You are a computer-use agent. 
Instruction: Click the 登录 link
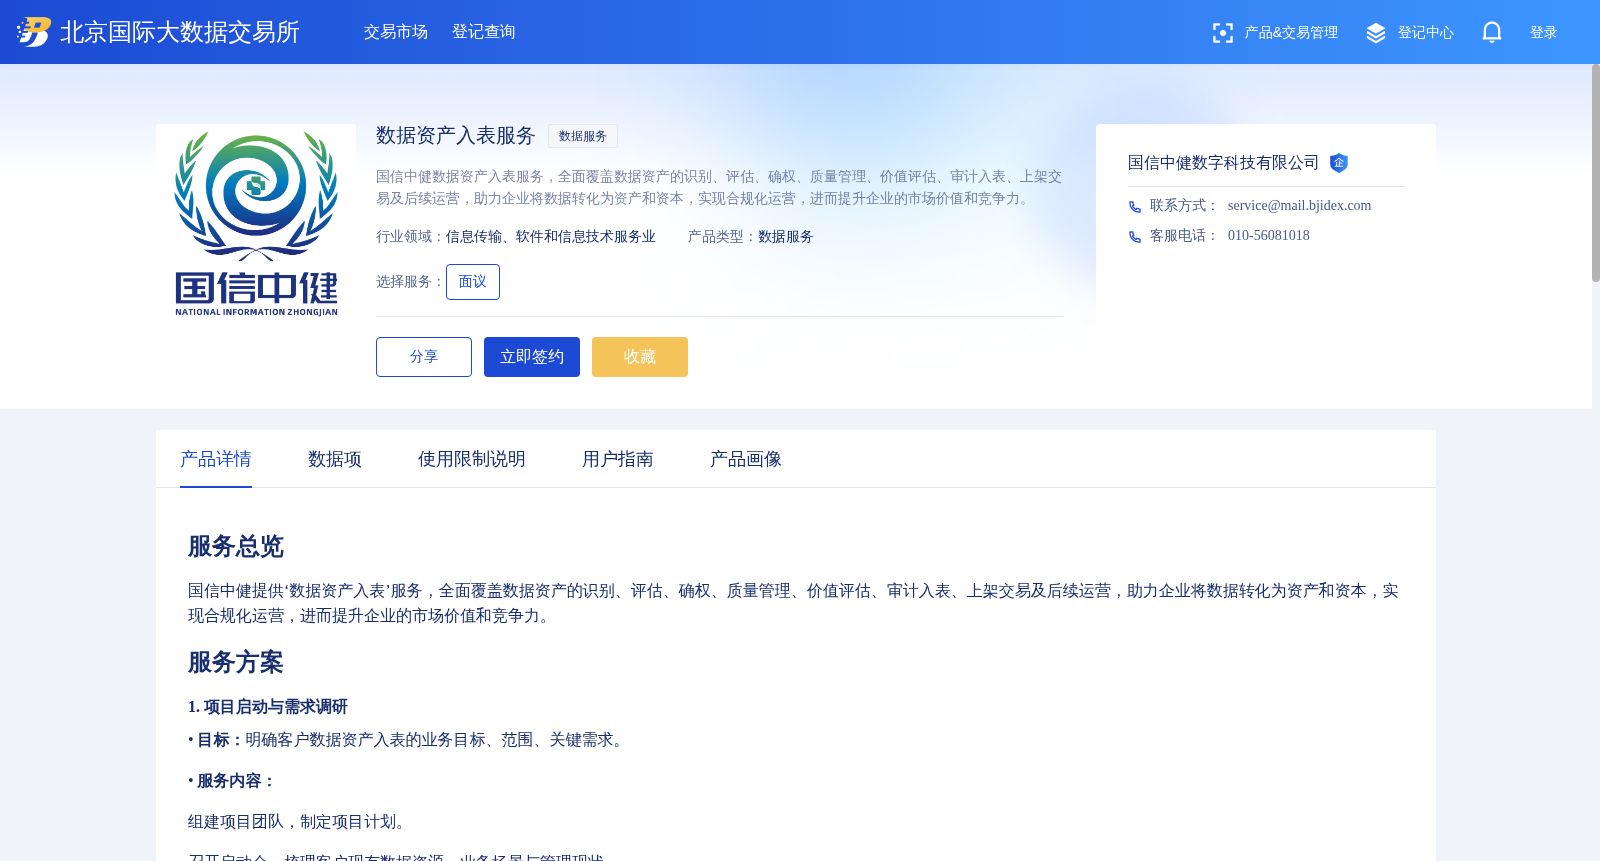(x=1543, y=33)
